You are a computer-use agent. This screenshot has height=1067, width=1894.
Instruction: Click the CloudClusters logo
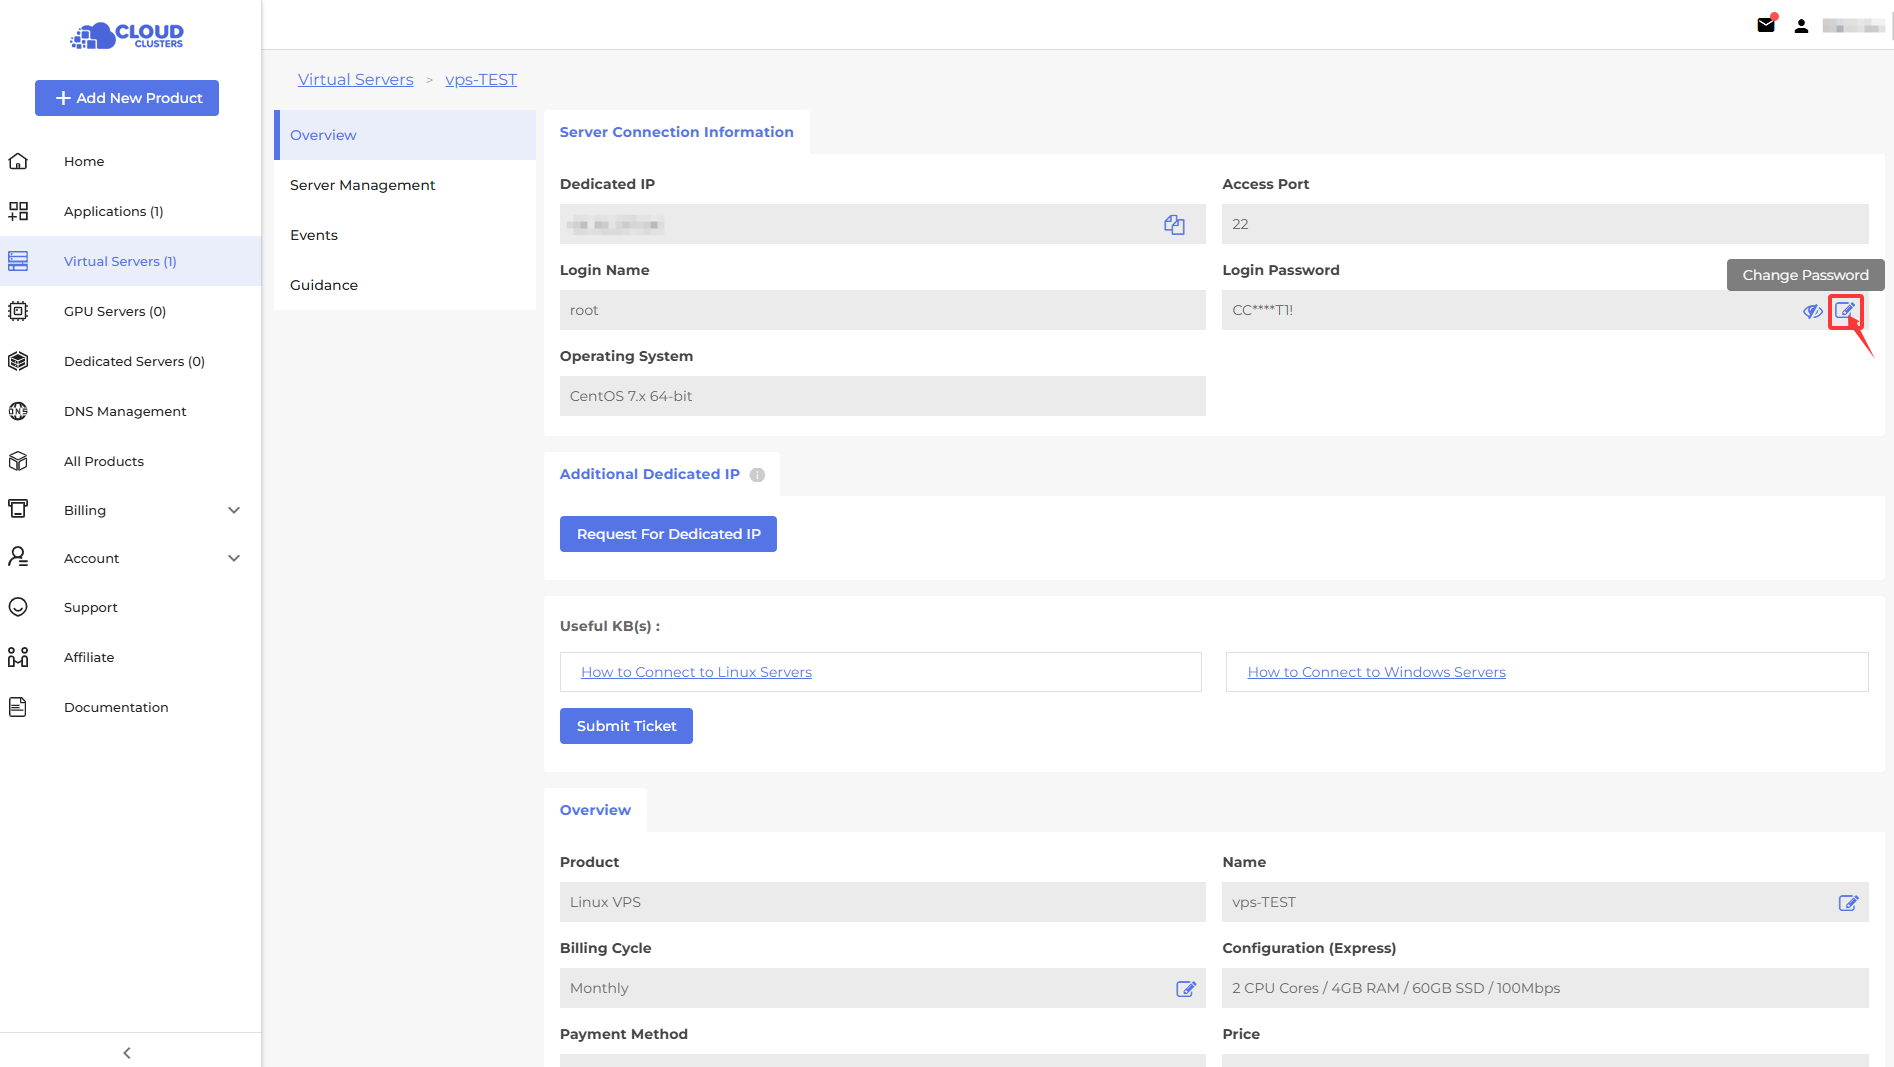[x=127, y=36]
